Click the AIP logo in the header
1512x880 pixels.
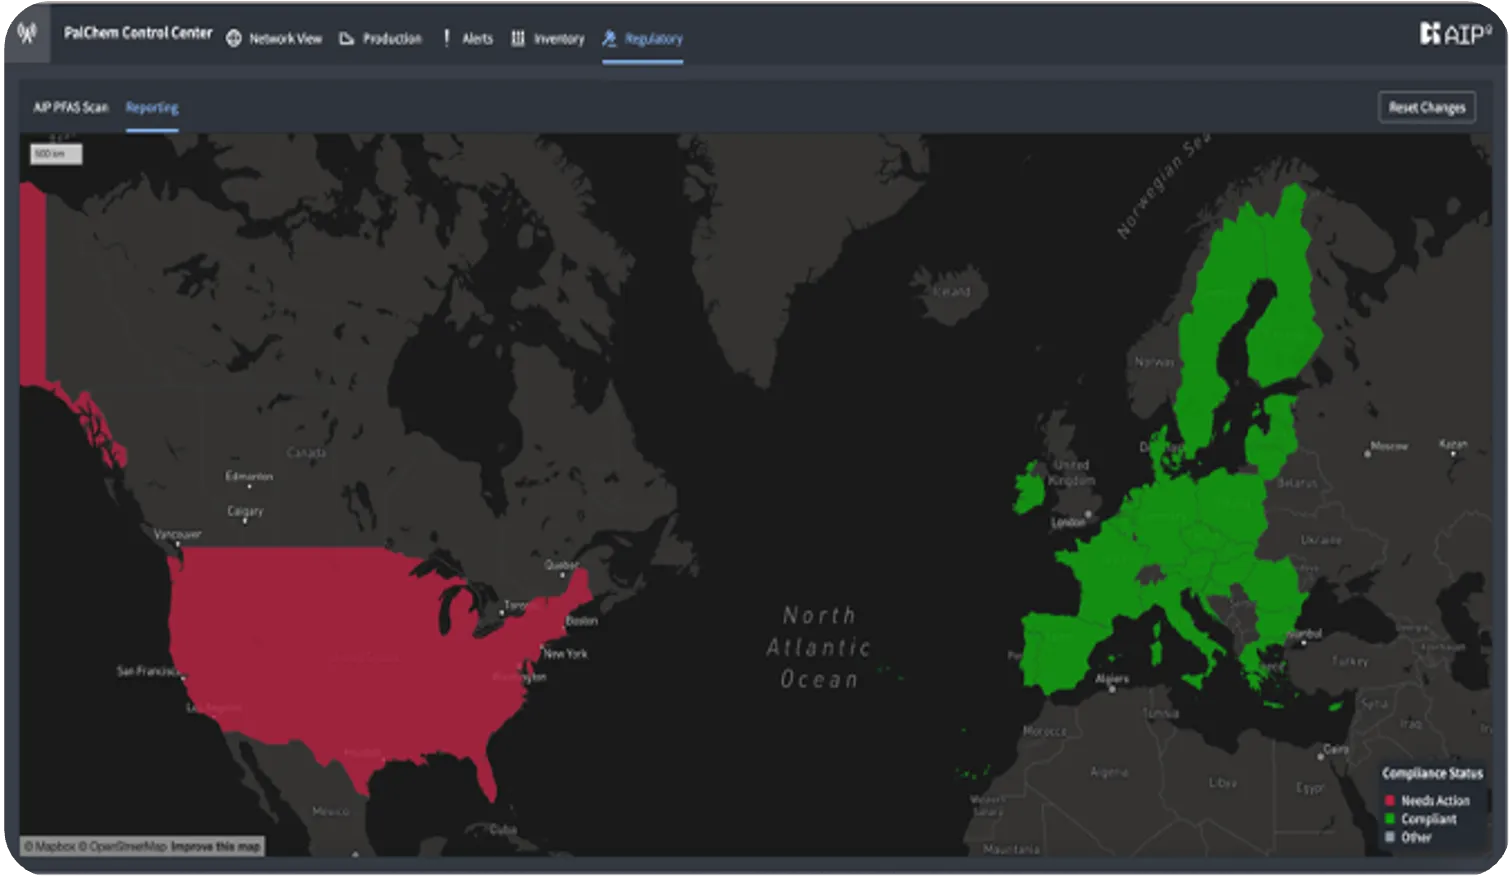coord(1455,34)
